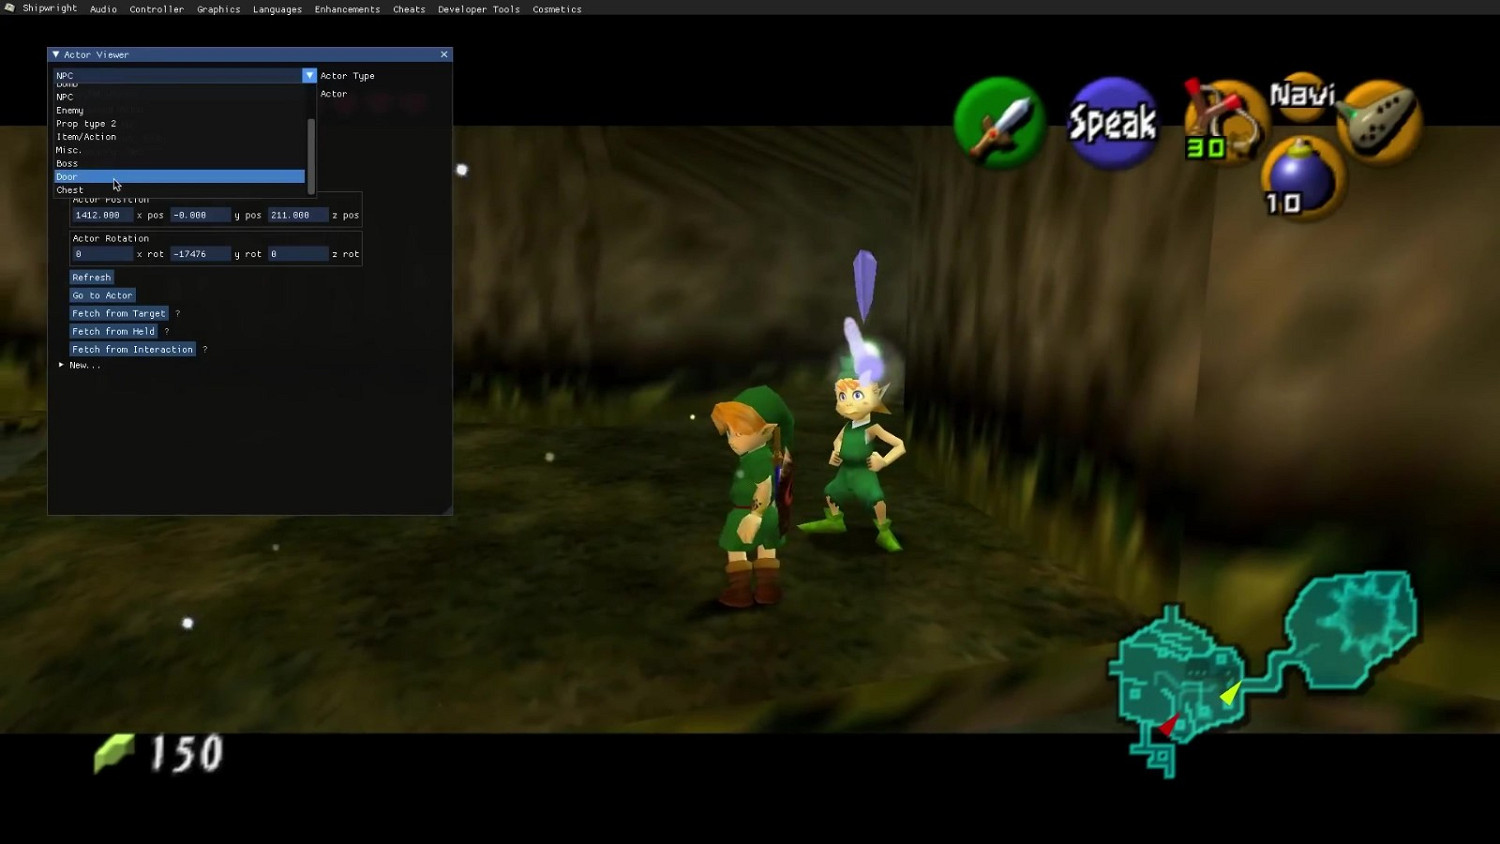Choose Door from the actor type list

[67, 177]
